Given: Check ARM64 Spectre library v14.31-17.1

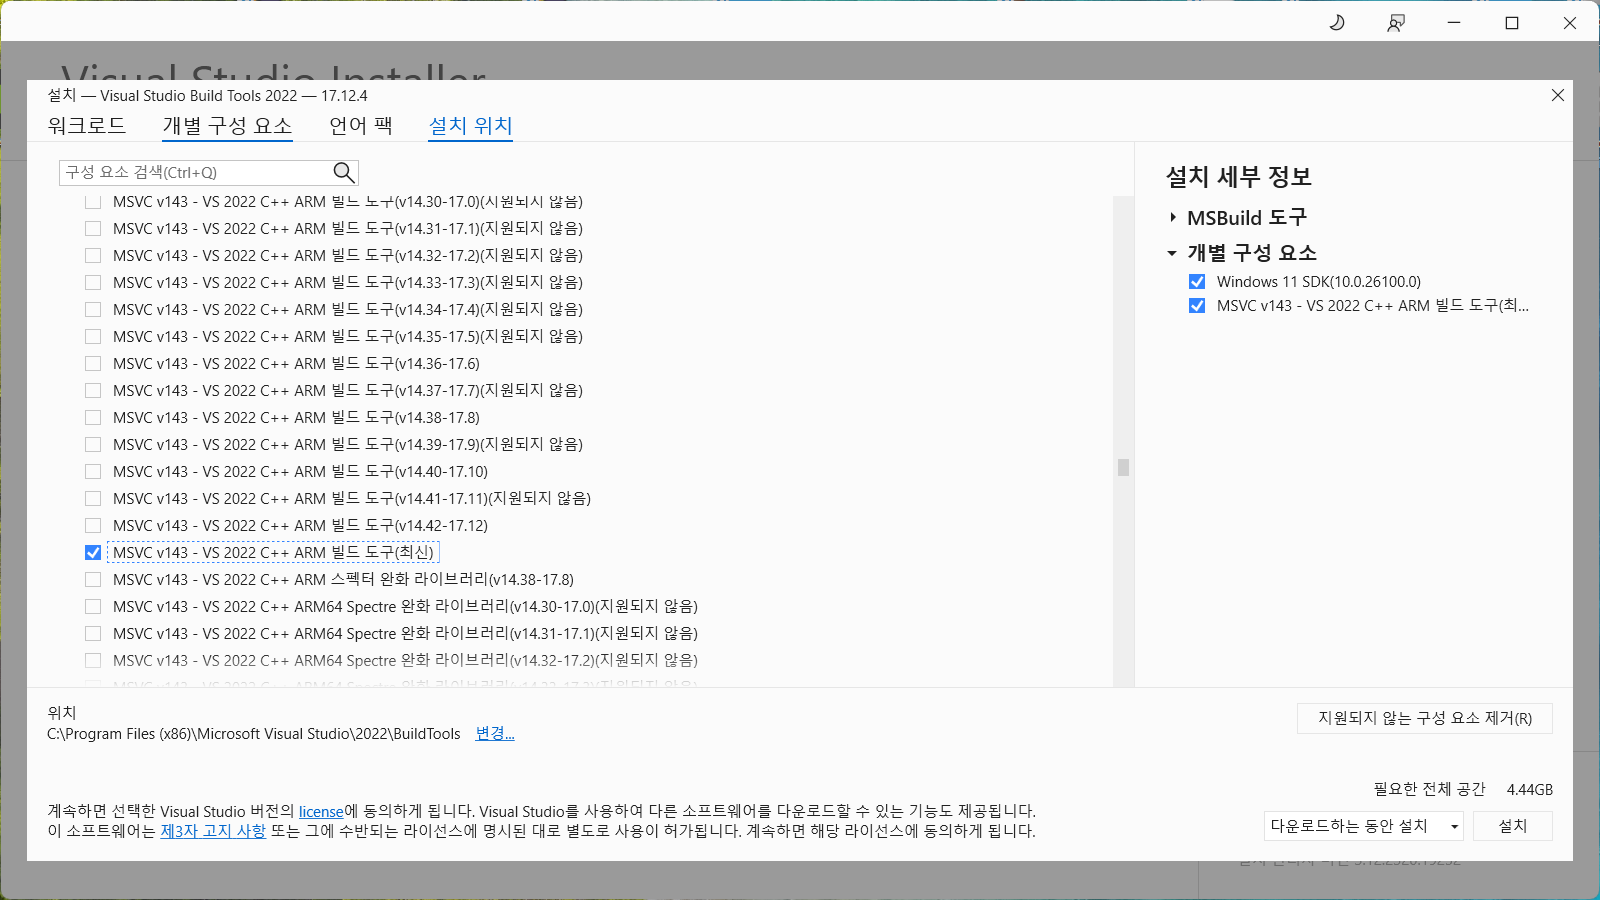Looking at the screenshot, I should pos(93,634).
